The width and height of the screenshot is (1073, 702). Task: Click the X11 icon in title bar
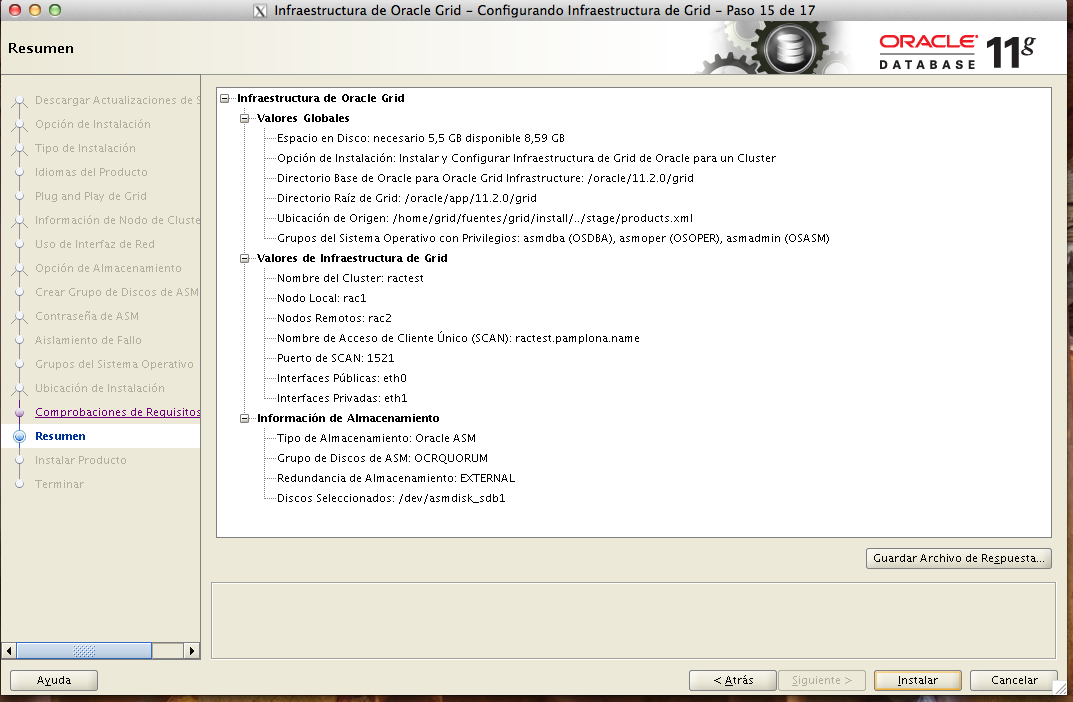260,10
